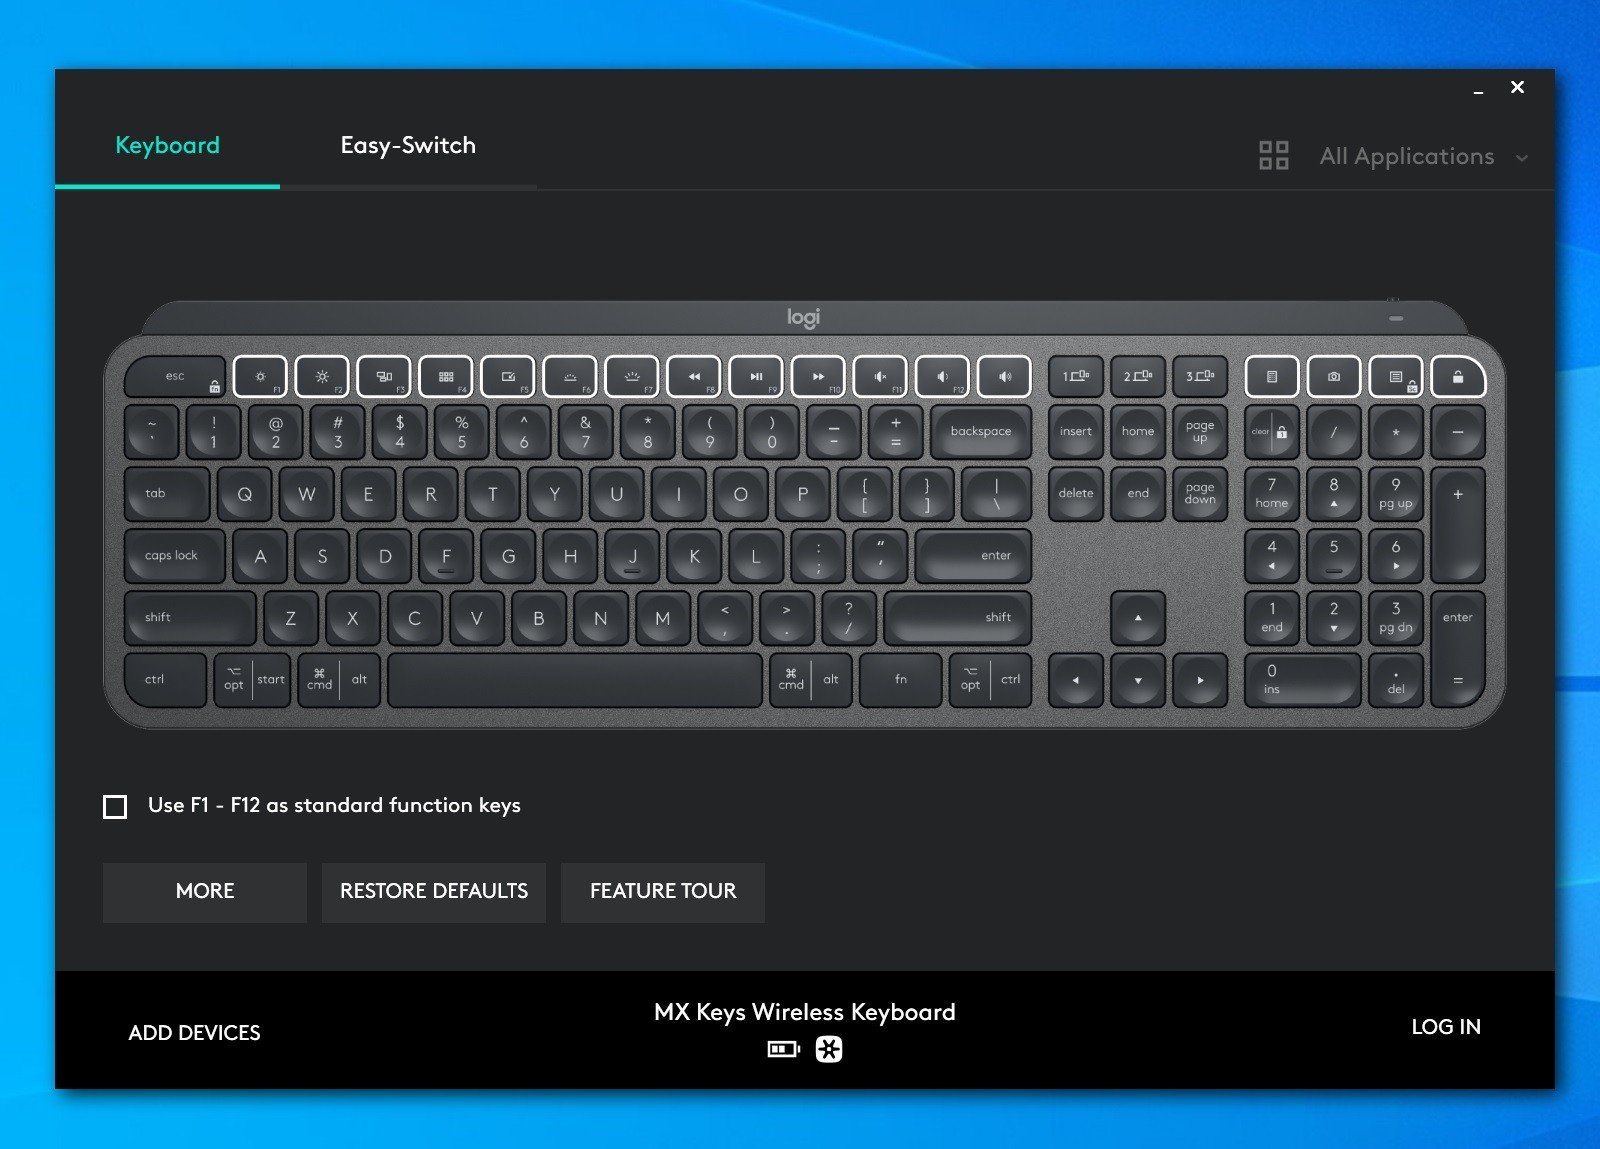1600x1149 pixels.
Task: Select the F12 volume down key
Action: (x=942, y=377)
